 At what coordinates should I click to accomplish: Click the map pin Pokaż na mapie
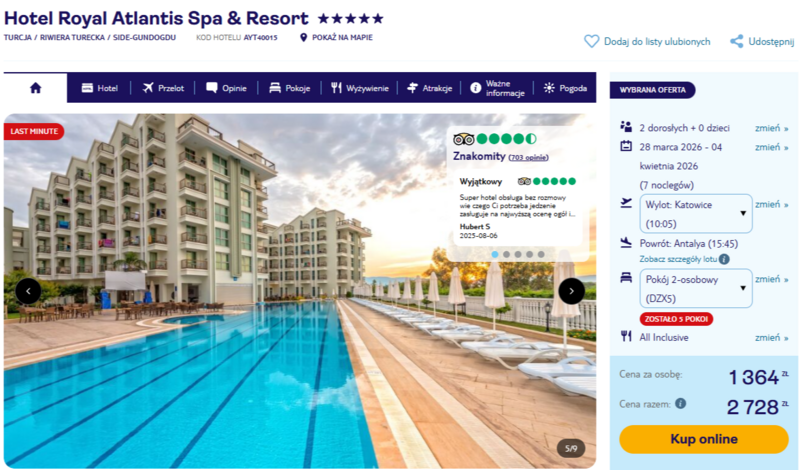tap(303, 38)
